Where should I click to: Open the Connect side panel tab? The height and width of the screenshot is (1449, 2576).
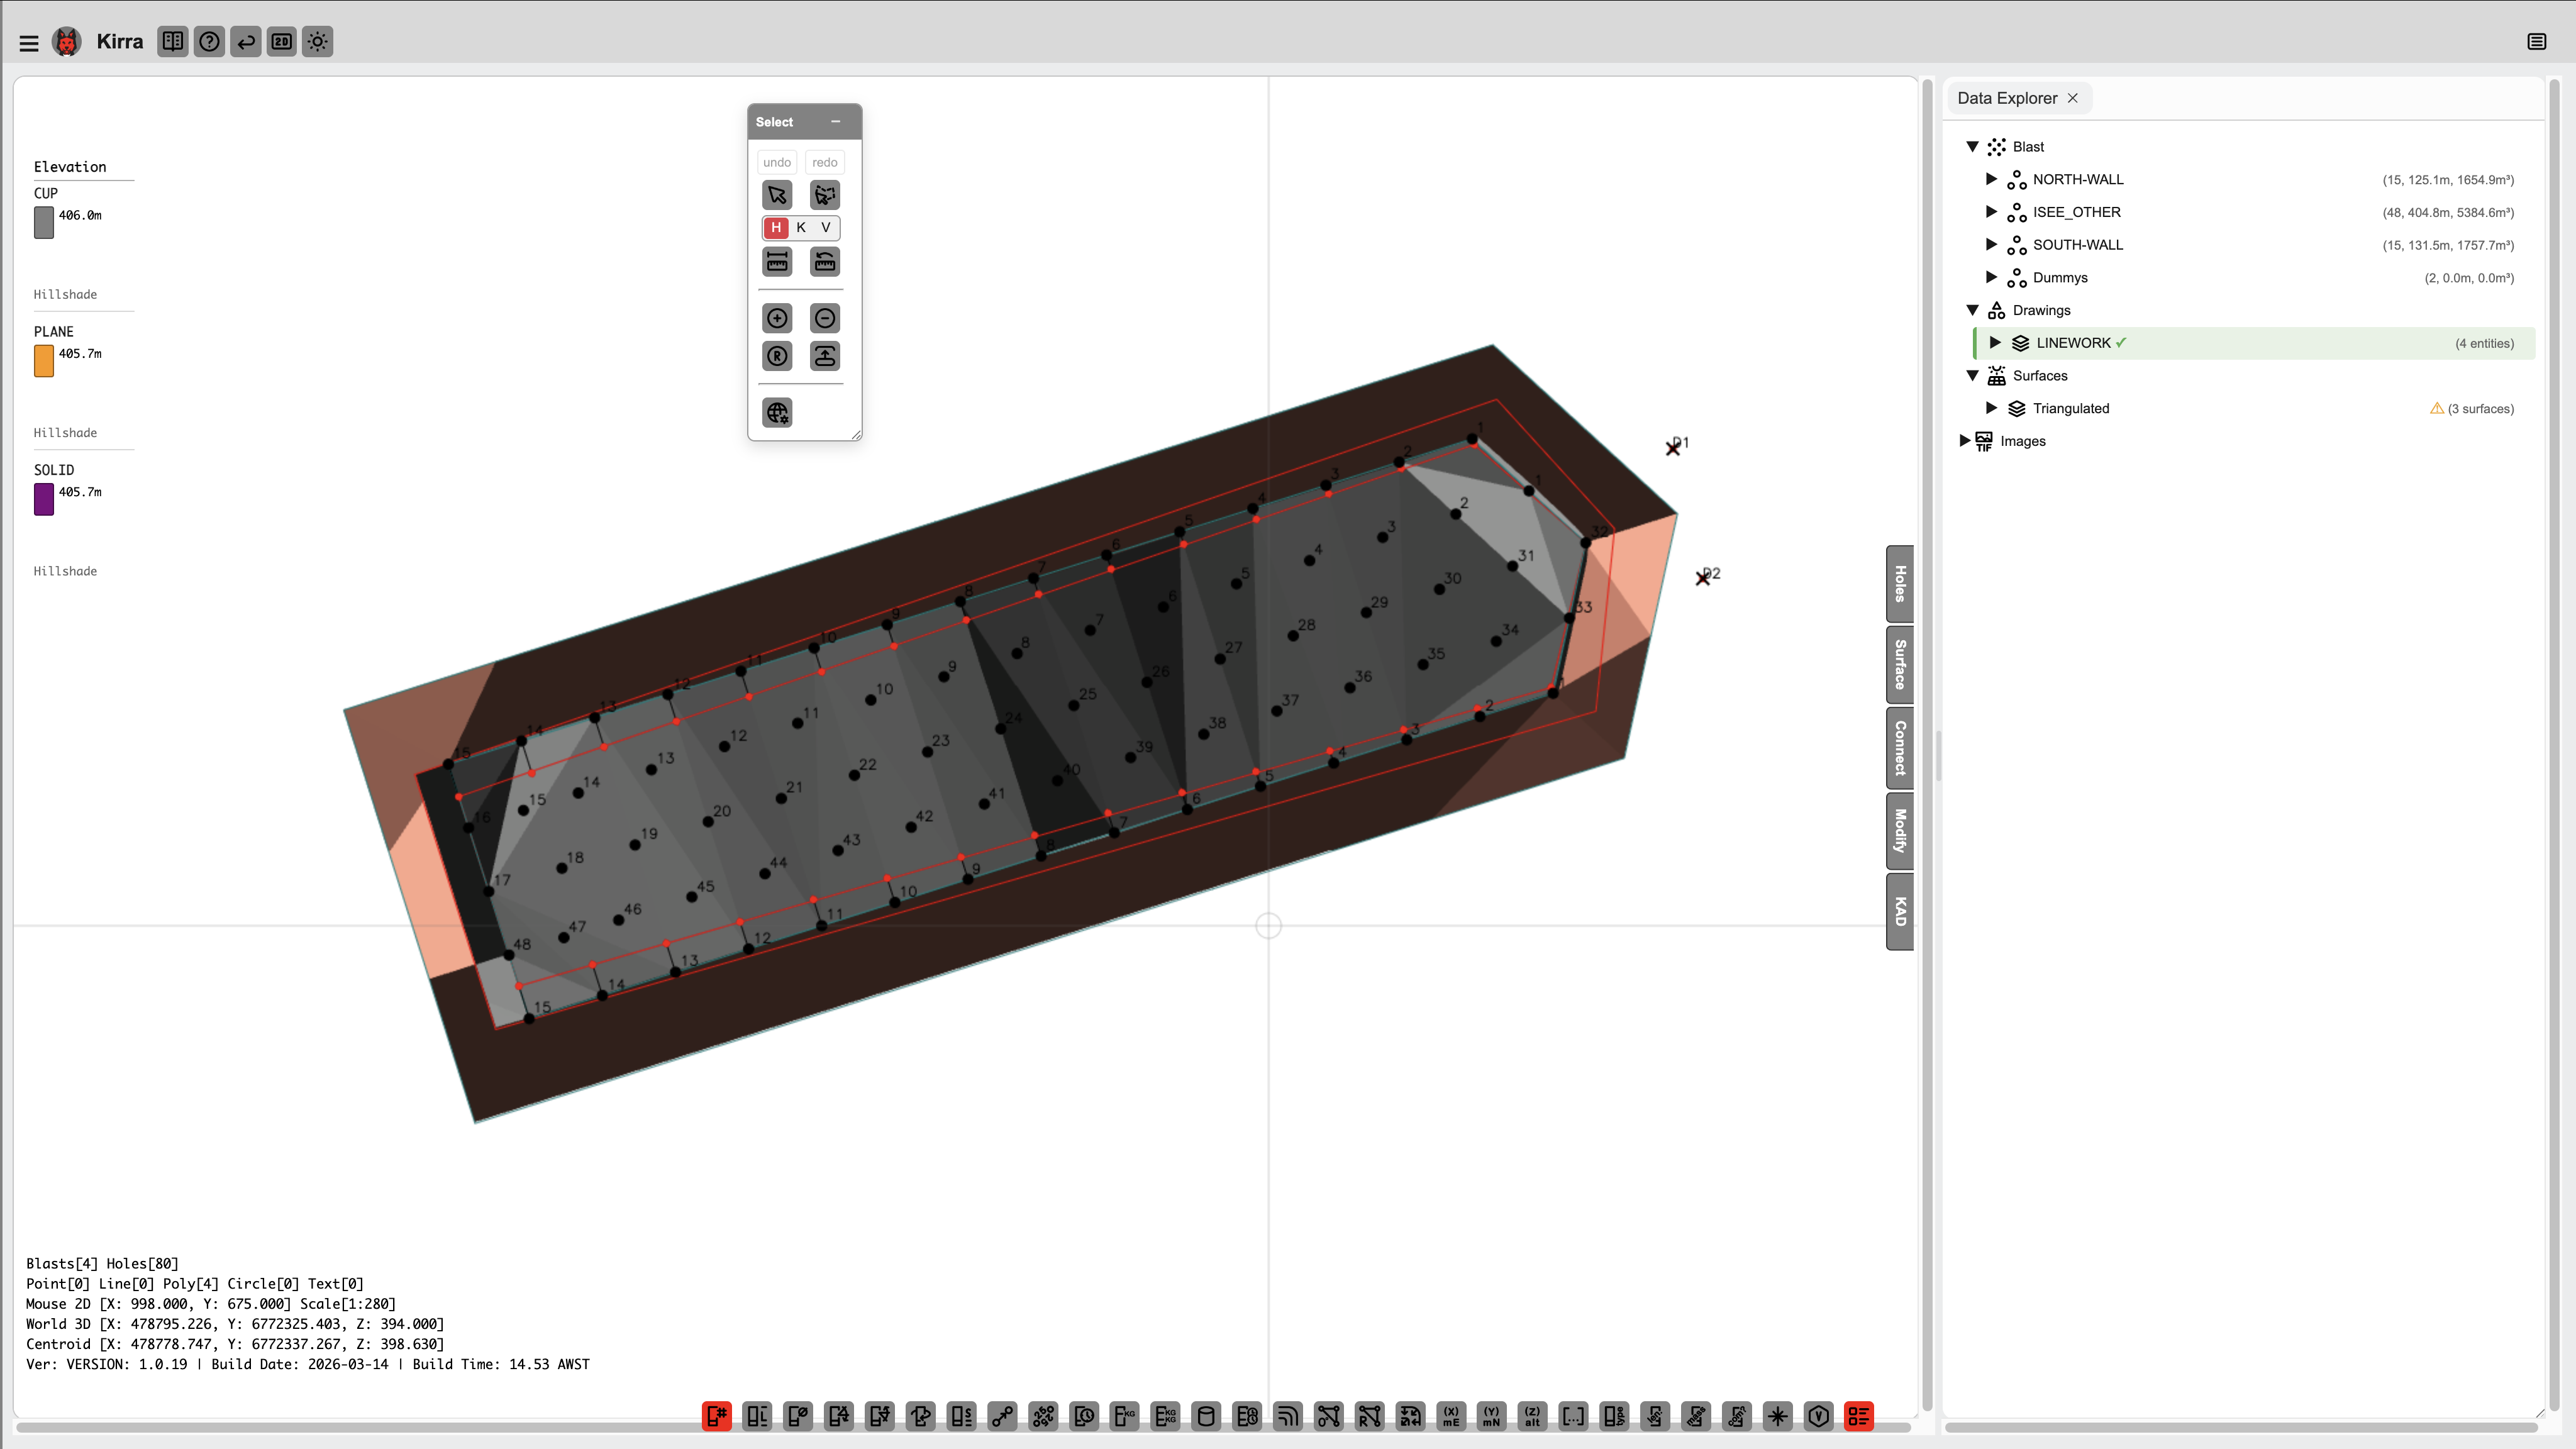coord(1899,748)
